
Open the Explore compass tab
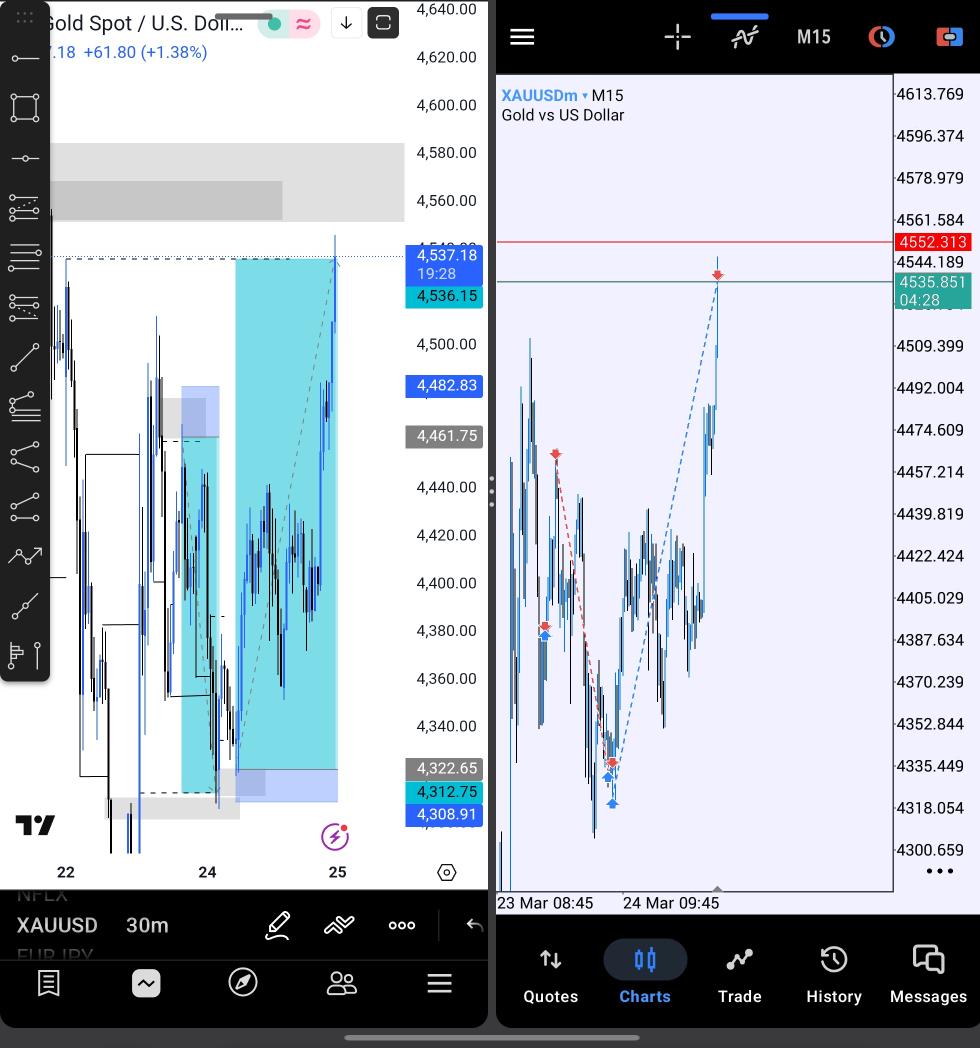243,982
